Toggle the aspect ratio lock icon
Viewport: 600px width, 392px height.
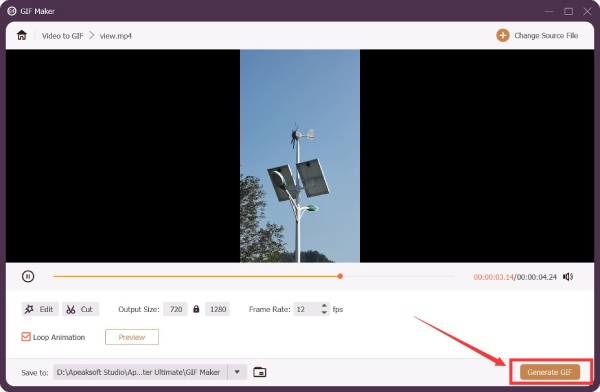[x=196, y=309]
